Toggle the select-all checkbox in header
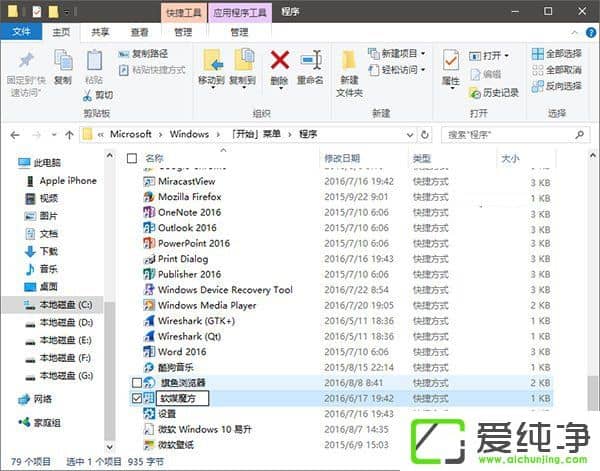Screen dimensions: 600x471 coord(132,158)
